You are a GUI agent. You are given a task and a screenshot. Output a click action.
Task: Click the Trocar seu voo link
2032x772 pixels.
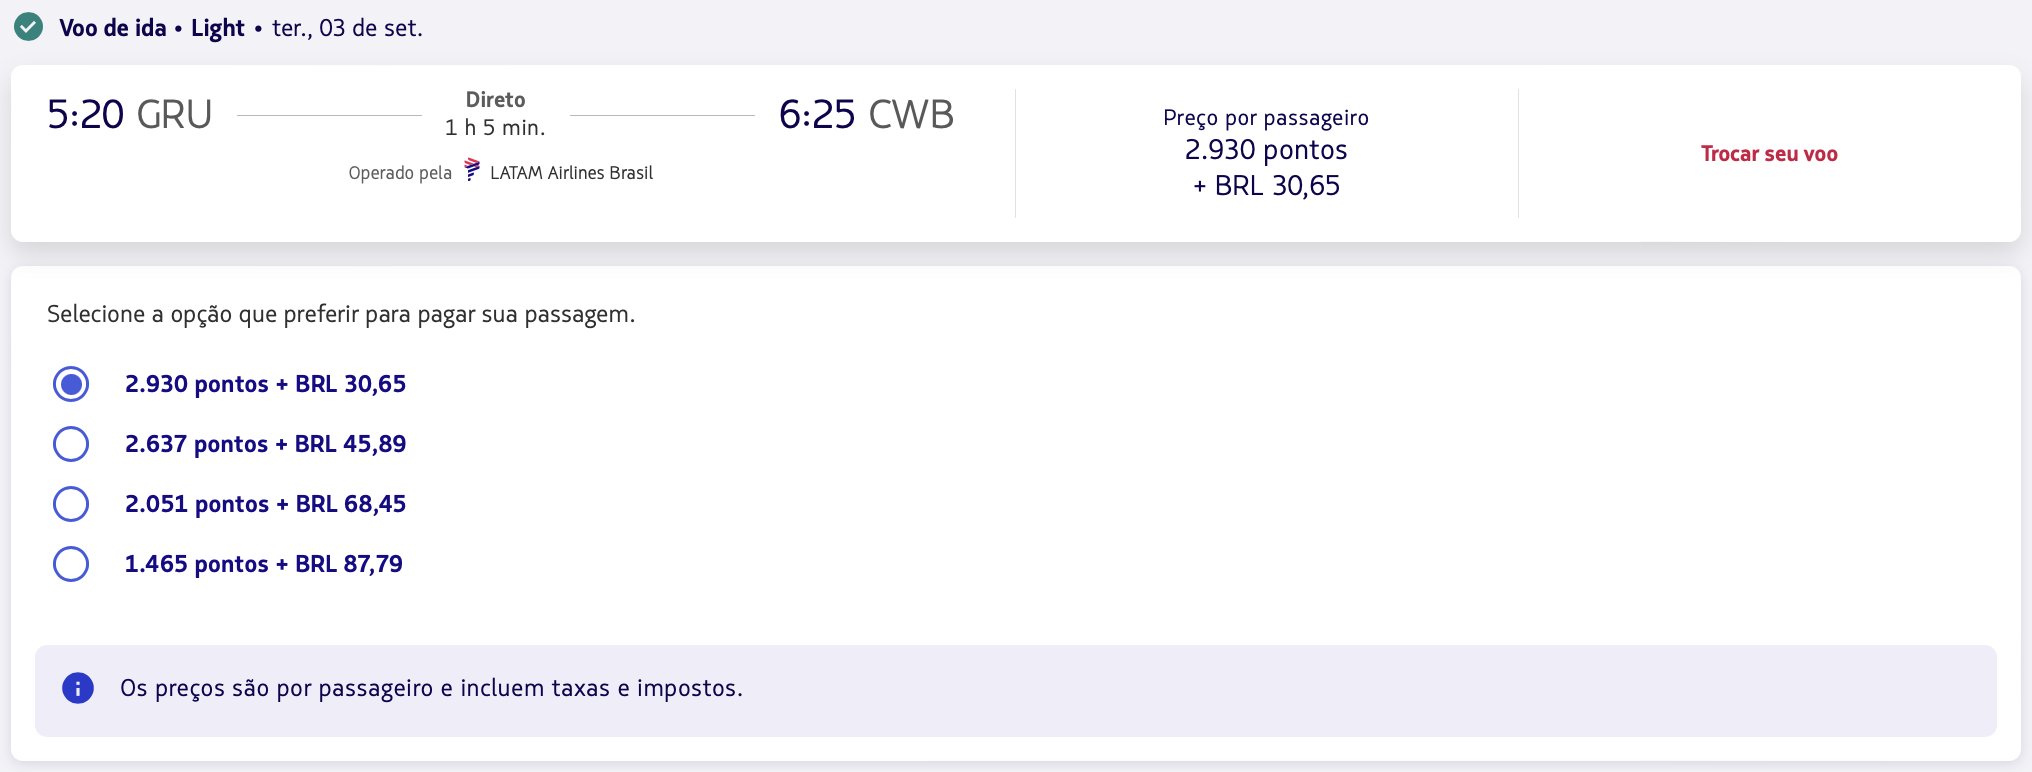click(x=1769, y=154)
